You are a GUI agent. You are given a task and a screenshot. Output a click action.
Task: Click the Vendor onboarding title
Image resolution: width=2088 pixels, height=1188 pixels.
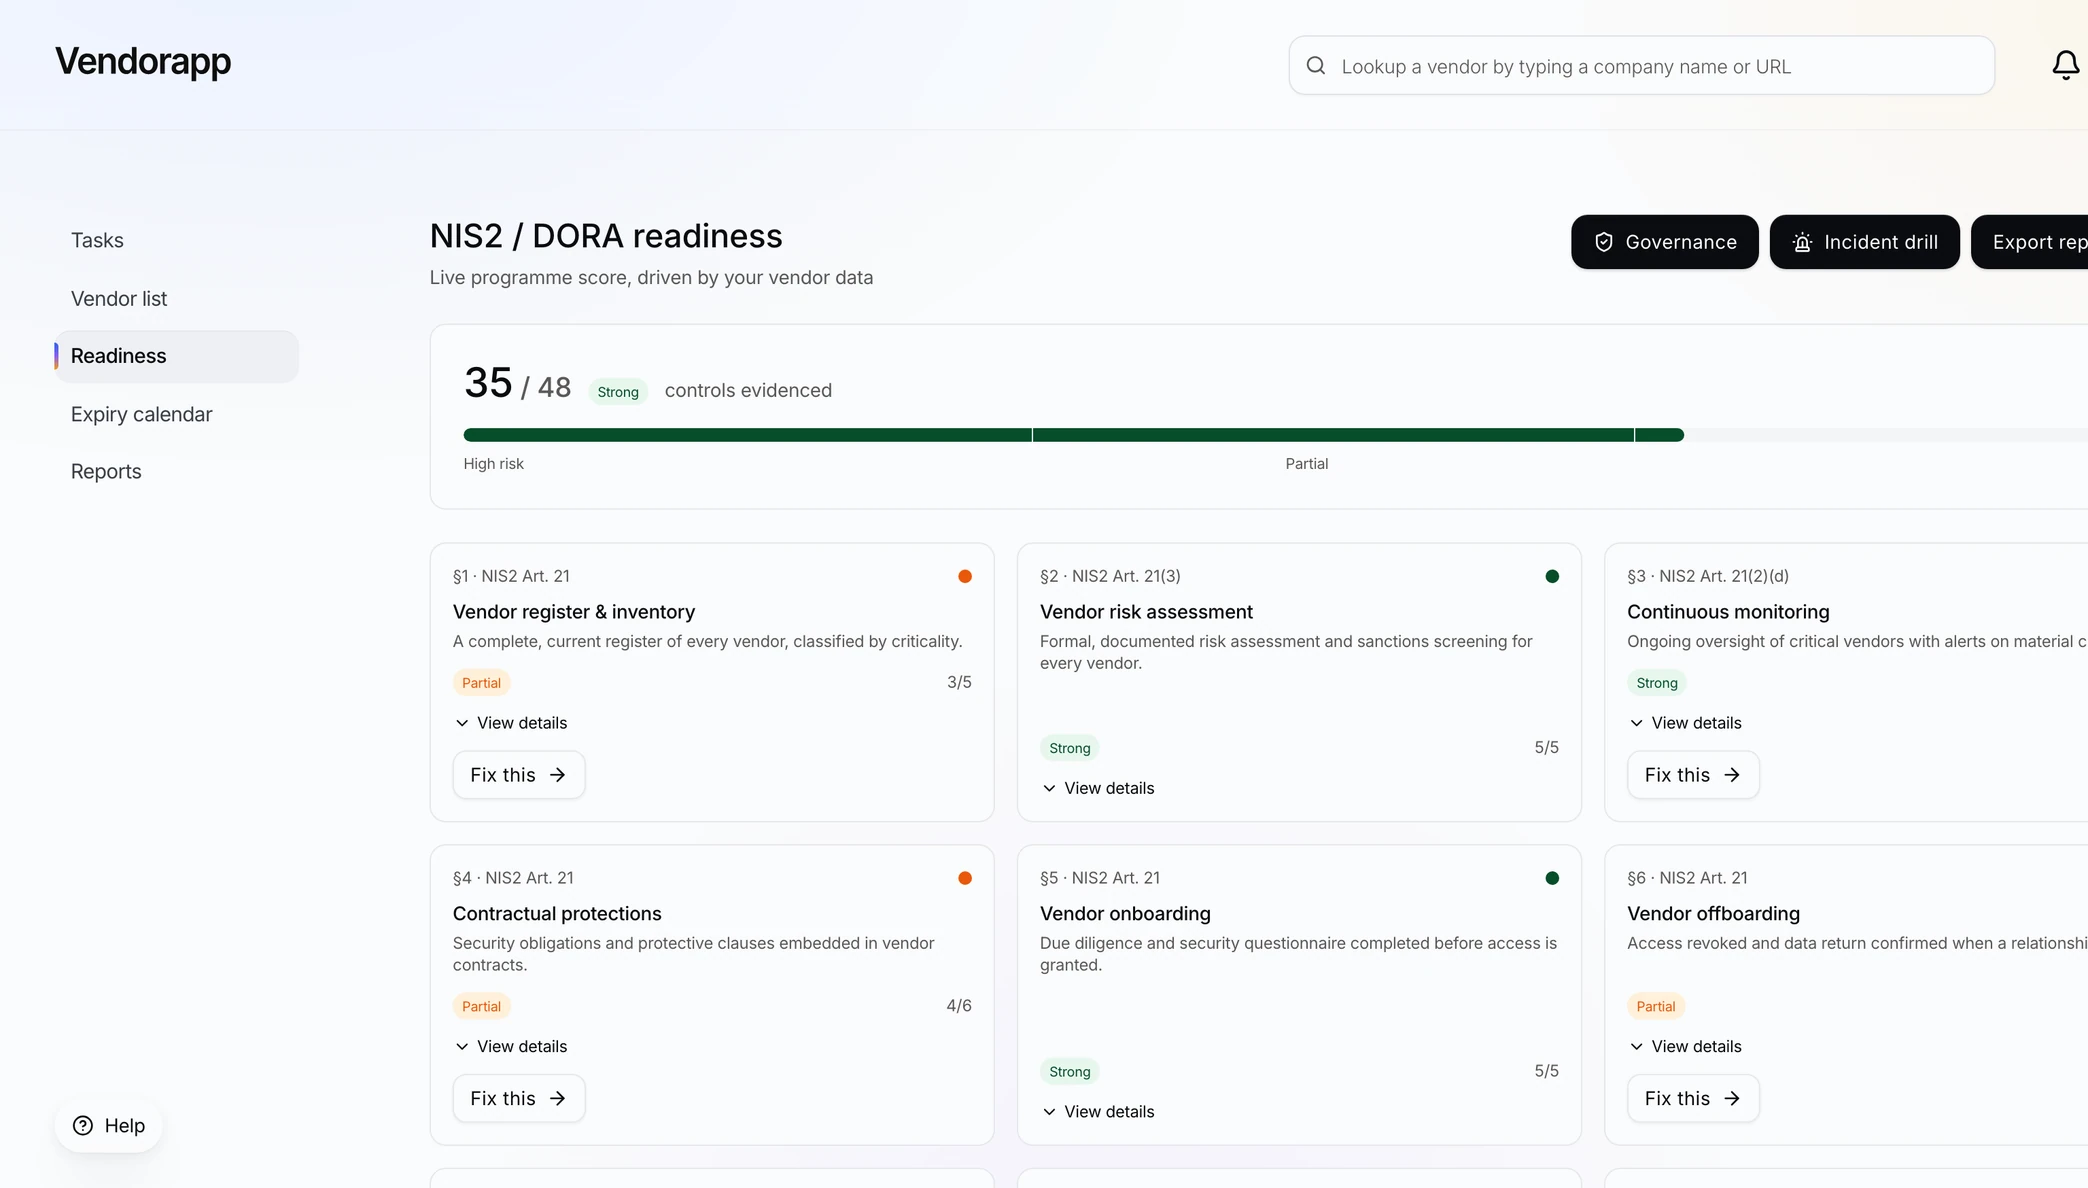point(1125,914)
